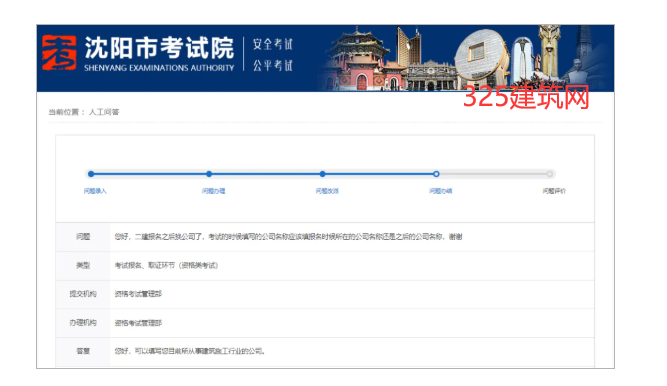Click the 资格考试管理部 value in 提交机构 row

pos(138,294)
